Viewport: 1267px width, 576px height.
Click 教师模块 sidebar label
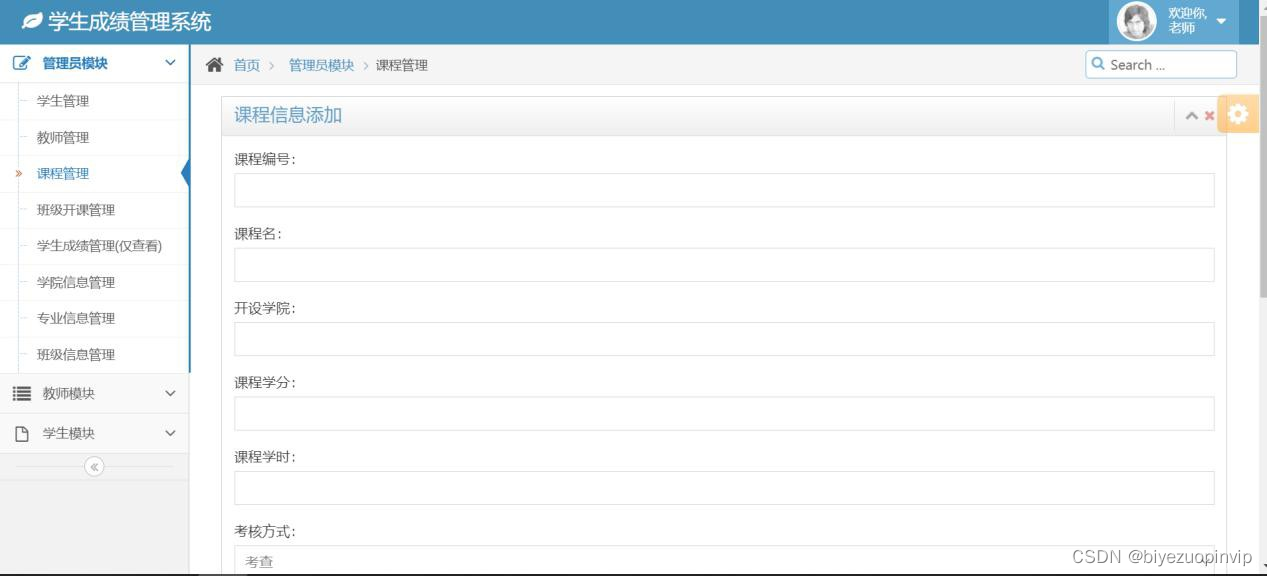pyautogui.click(x=69, y=394)
